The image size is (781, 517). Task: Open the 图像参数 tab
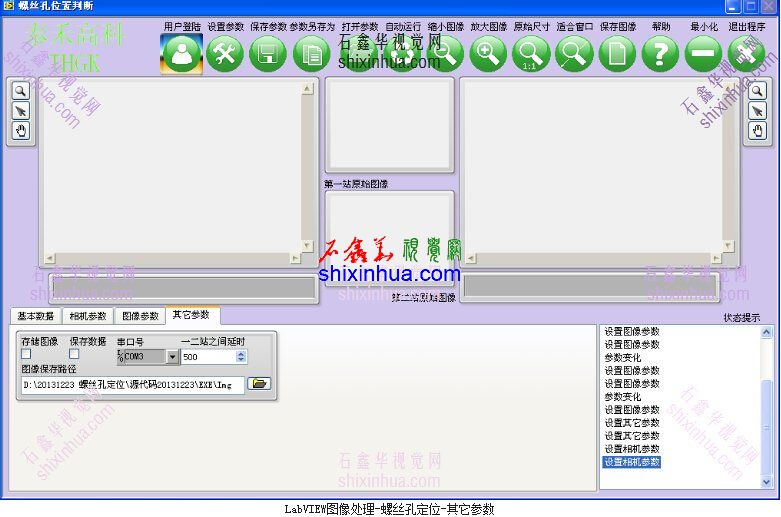coord(139,316)
